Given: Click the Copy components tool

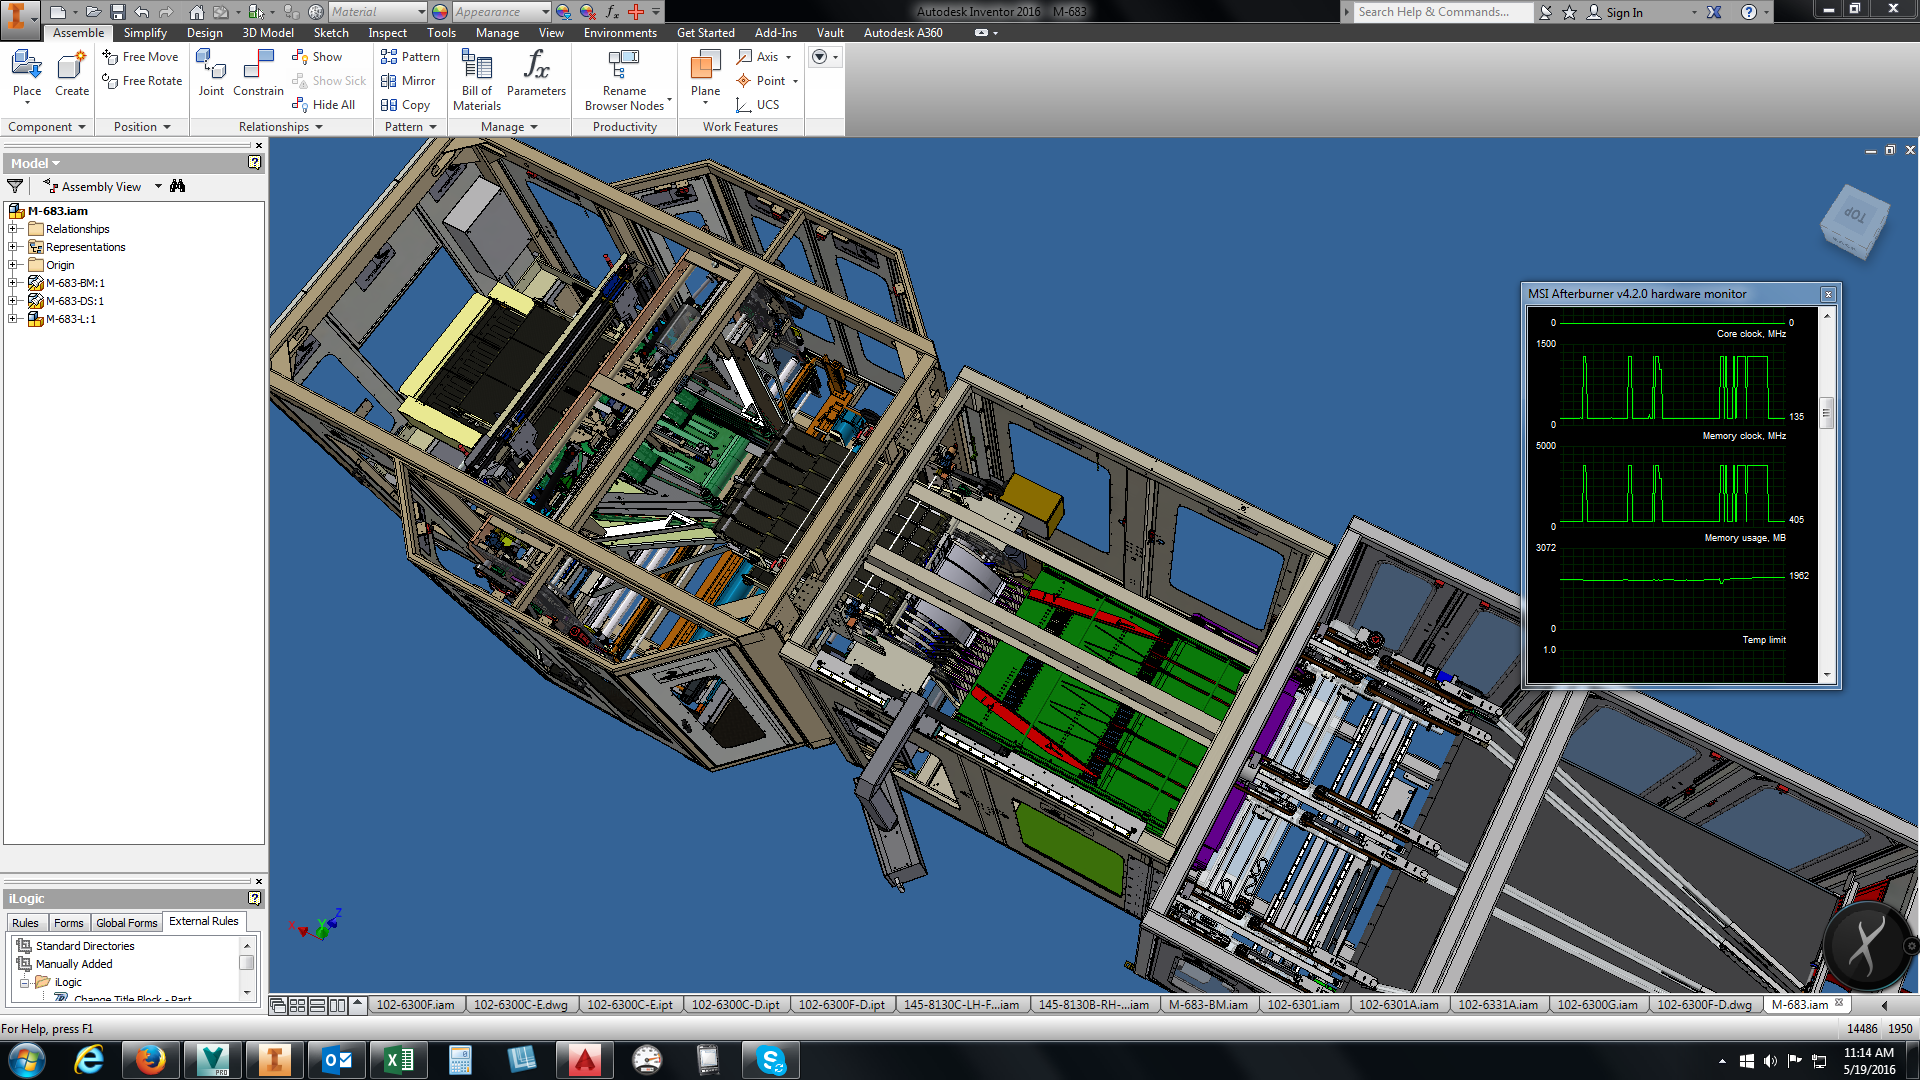Looking at the screenshot, I should 405,105.
